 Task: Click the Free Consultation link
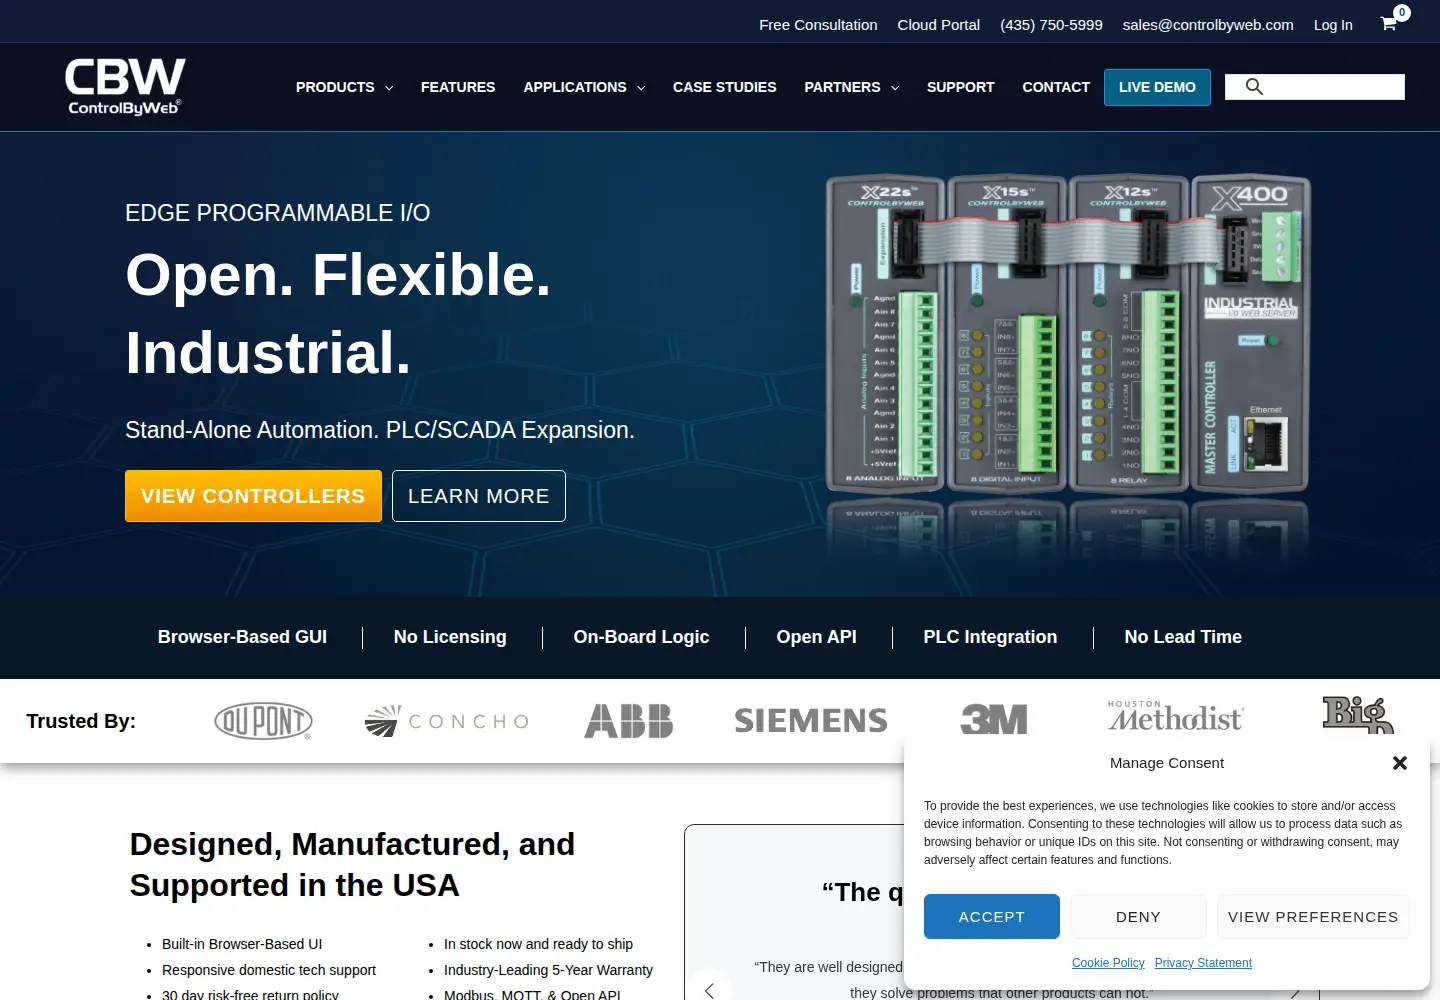tap(818, 25)
